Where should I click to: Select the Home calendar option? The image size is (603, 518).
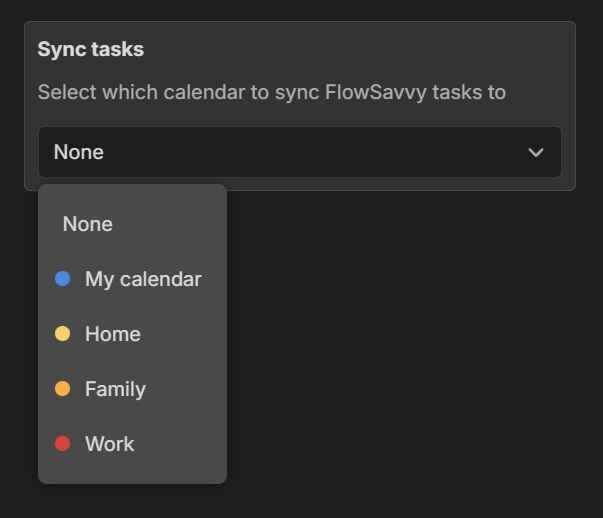pos(132,334)
